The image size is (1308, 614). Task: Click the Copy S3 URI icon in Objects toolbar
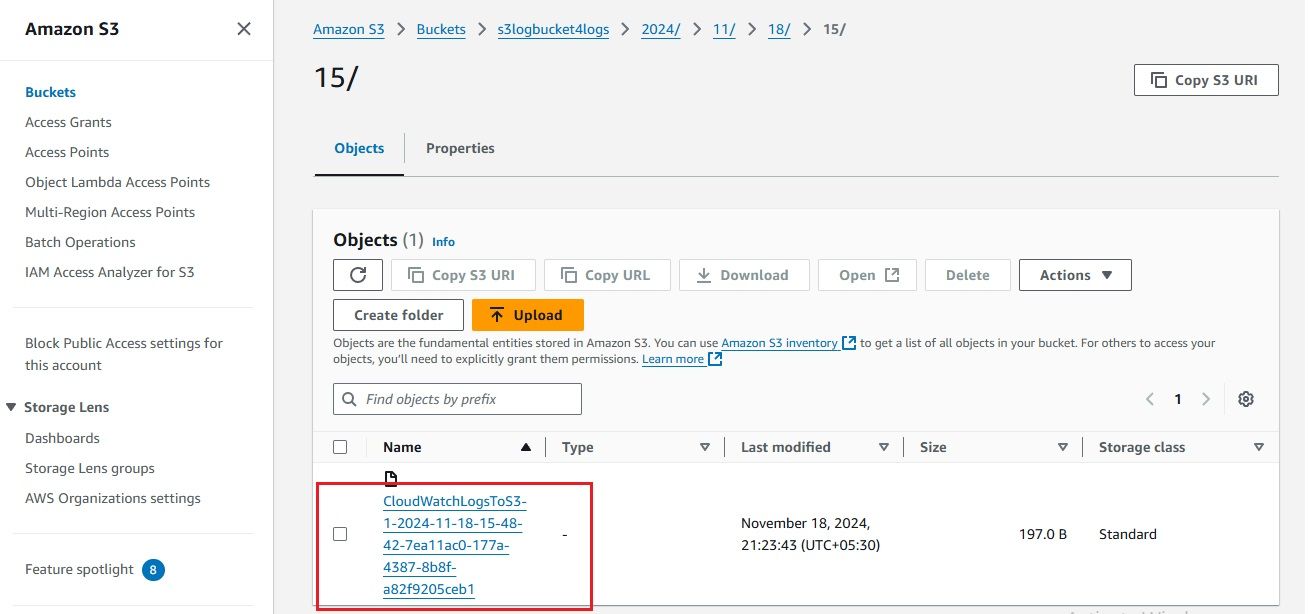412,274
